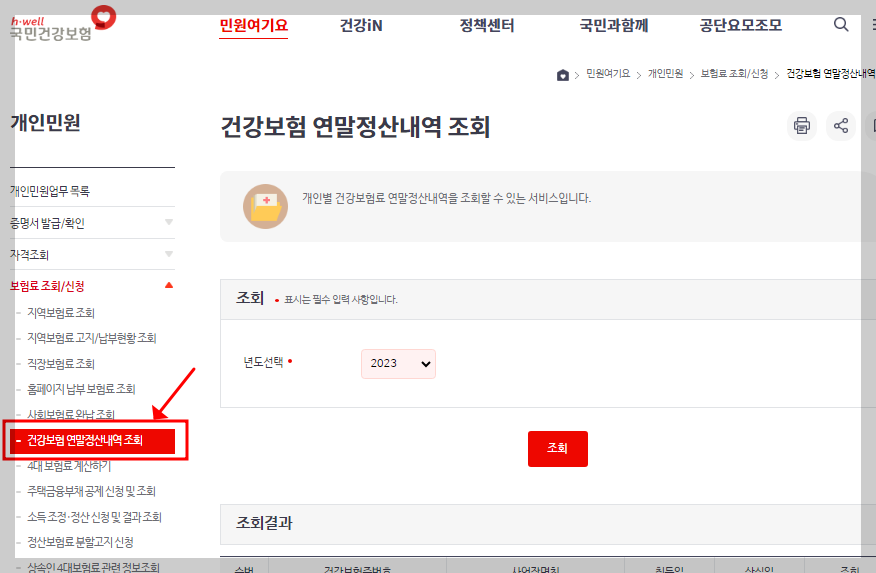Click the 건강보험 연말정산내역 조회 page heading
Image resolution: width=876 pixels, height=573 pixels.
(x=355, y=127)
